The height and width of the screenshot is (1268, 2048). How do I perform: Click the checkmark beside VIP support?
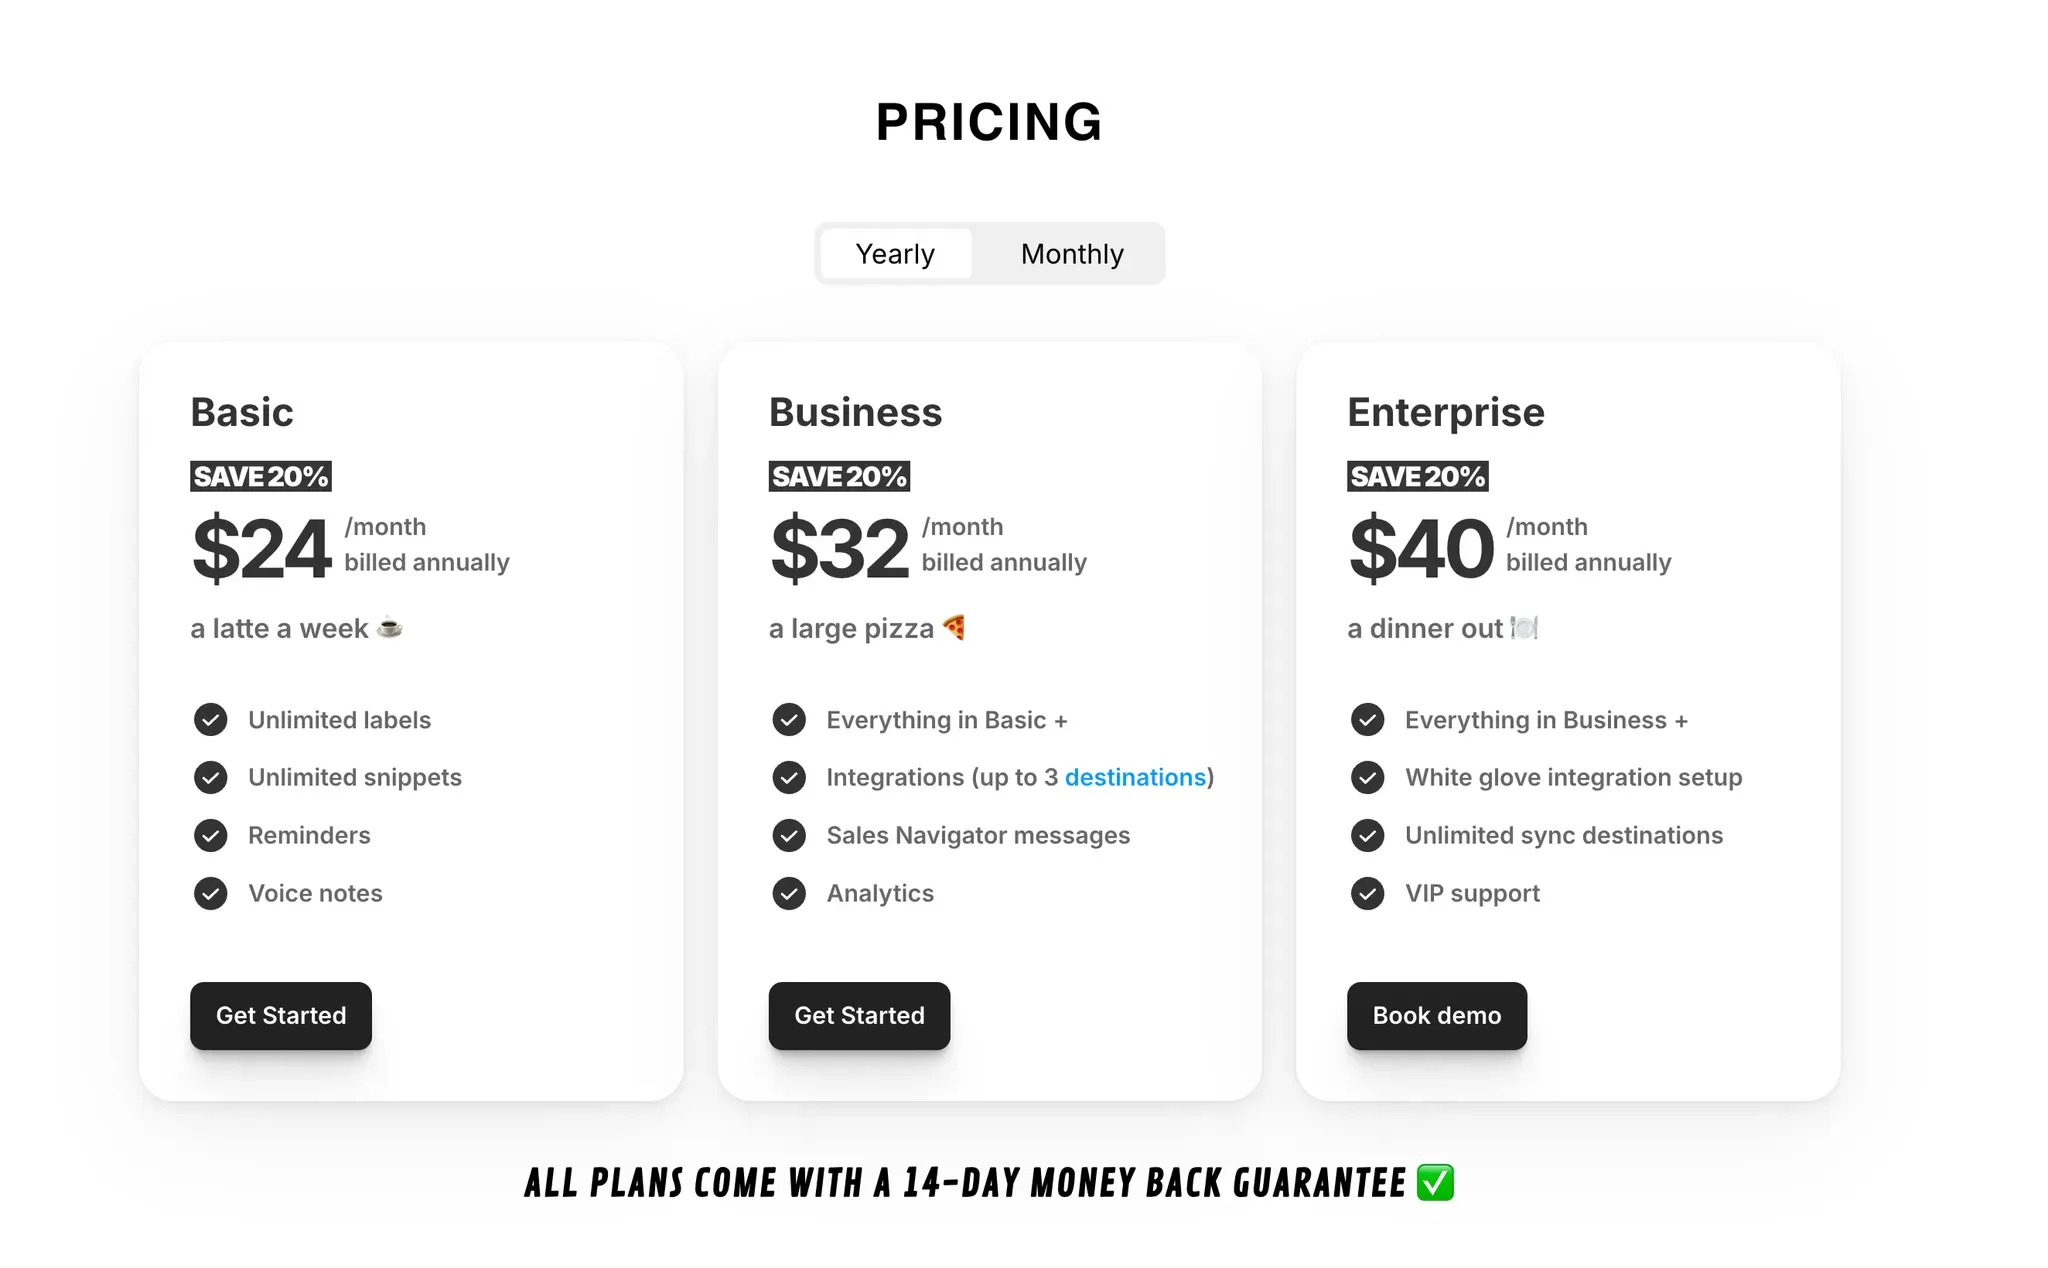[x=1367, y=893]
